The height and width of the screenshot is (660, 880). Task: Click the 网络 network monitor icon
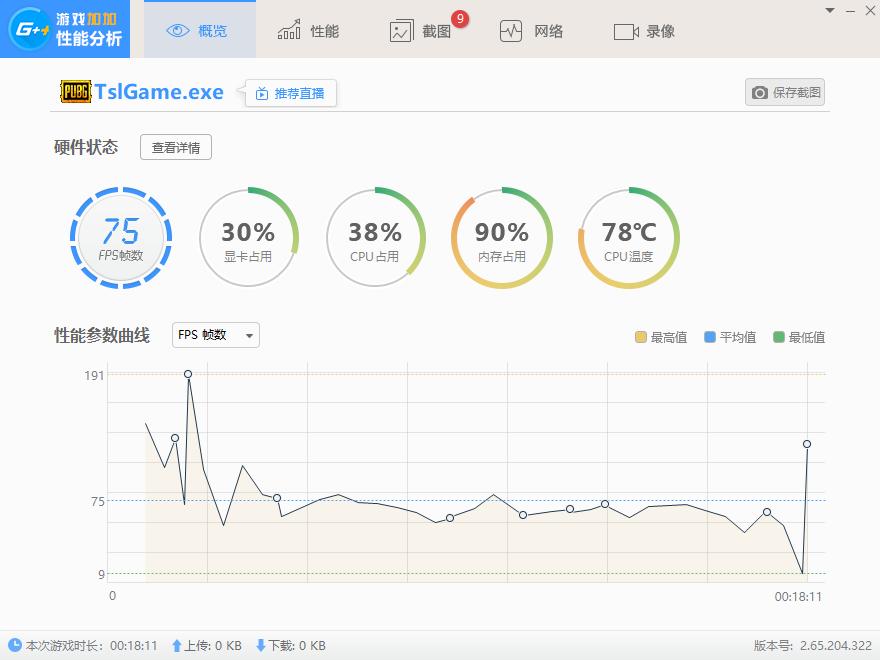coord(513,29)
